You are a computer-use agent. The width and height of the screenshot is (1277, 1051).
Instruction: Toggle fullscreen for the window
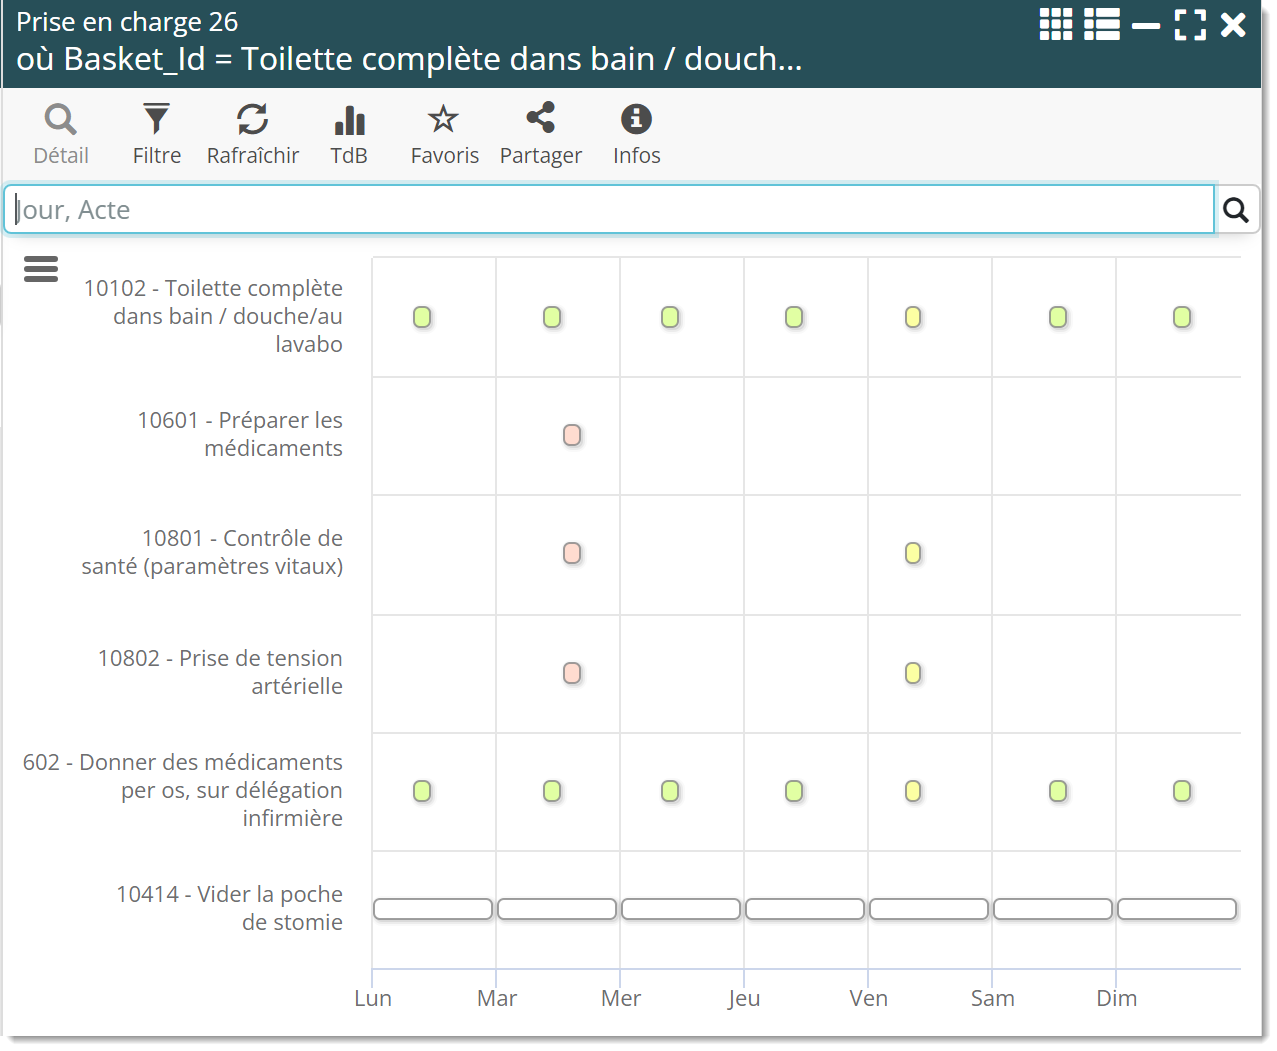(1190, 24)
